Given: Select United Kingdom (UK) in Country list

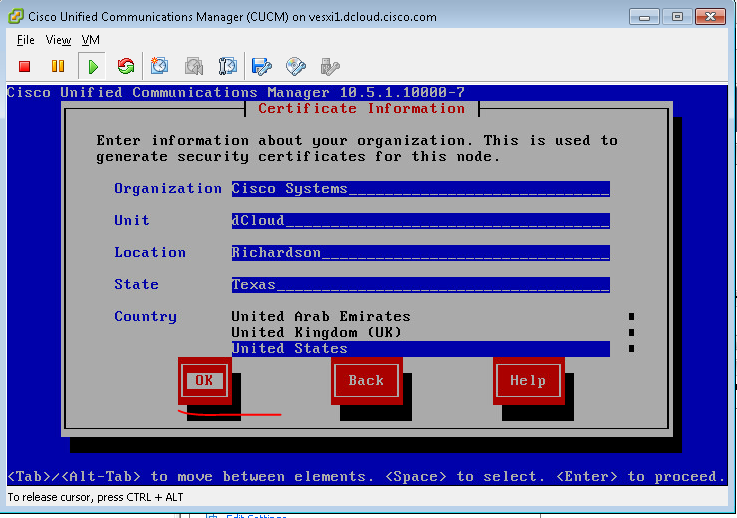Looking at the screenshot, I should pyautogui.click(x=317, y=332).
